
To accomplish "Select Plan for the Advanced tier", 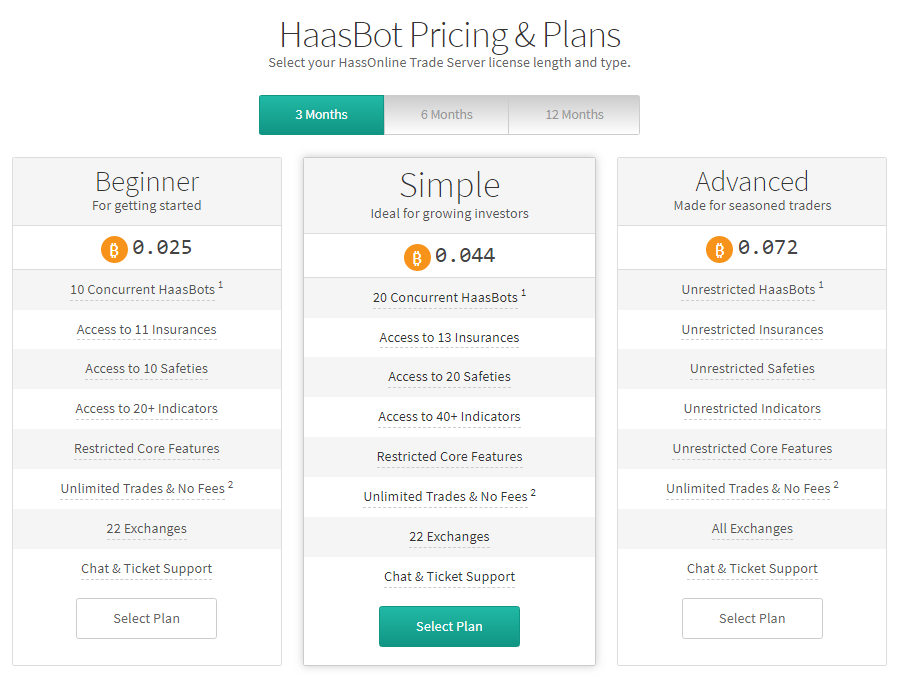I will (x=752, y=618).
